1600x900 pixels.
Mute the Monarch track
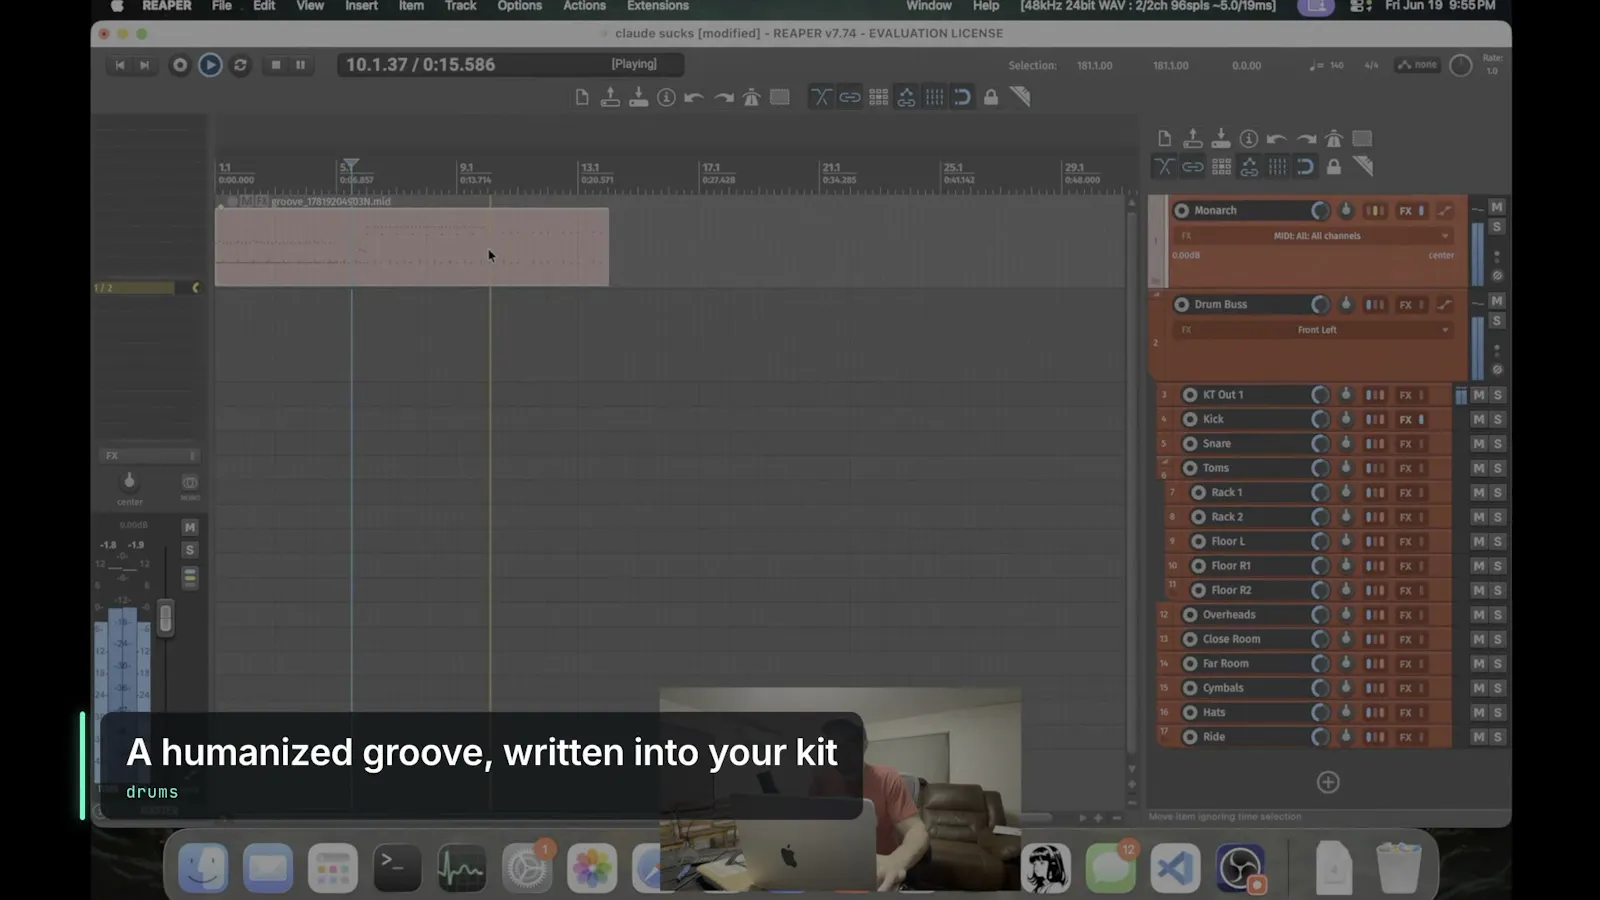coord(1497,207)
